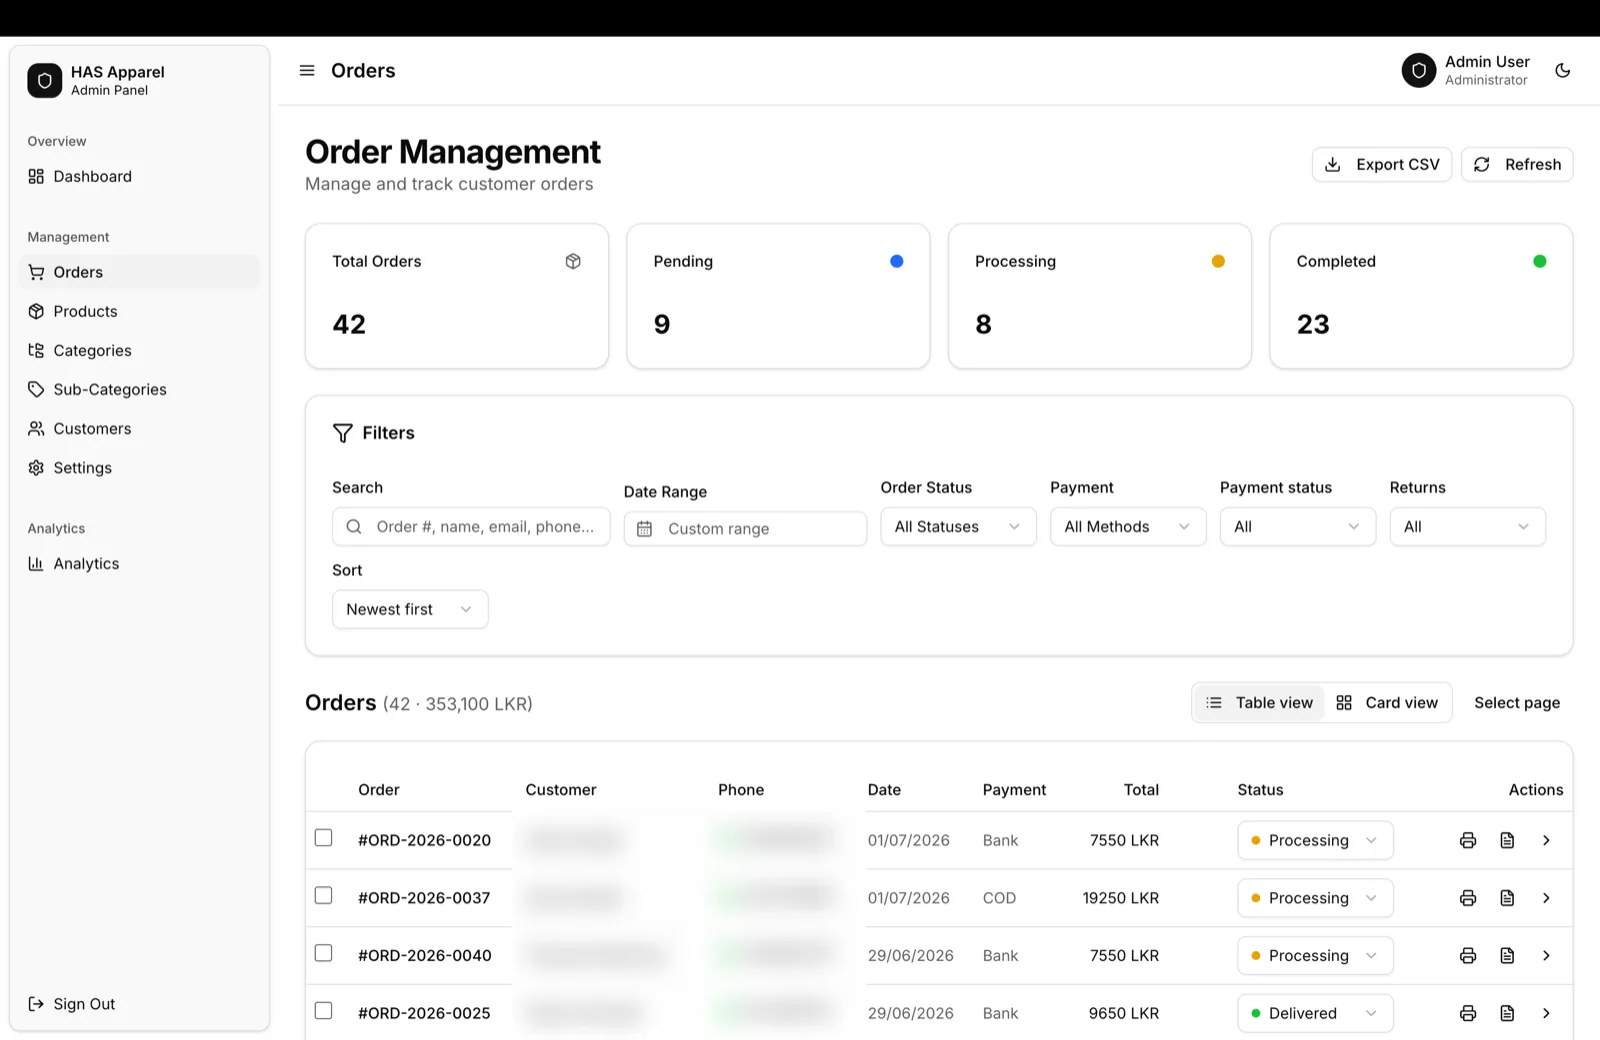The width and height of the screenshot is (1600, 1040).
Task: Click the Select page button
Action: tap(1517, 703)
